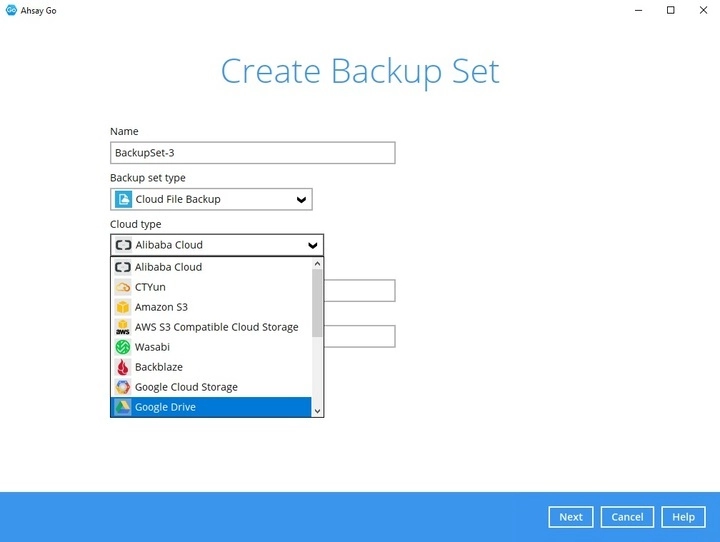Click the green Wasabi icon
The image size is (720, 542).
[x=123, y=347]
